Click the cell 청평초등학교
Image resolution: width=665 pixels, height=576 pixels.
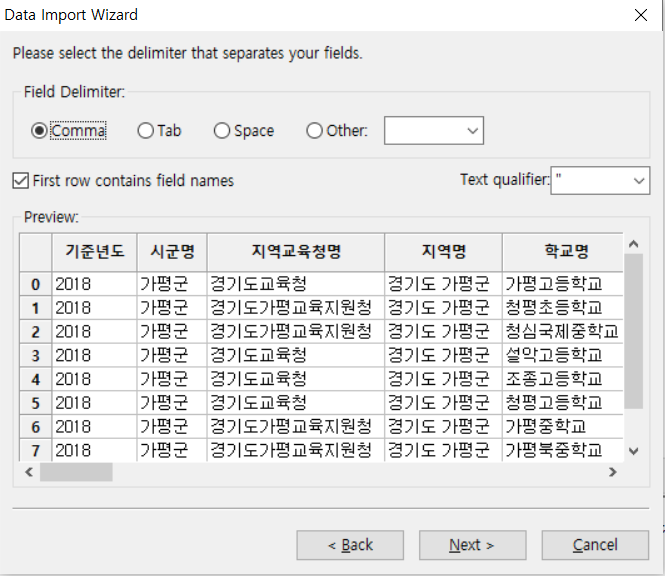tap(563, 308)
